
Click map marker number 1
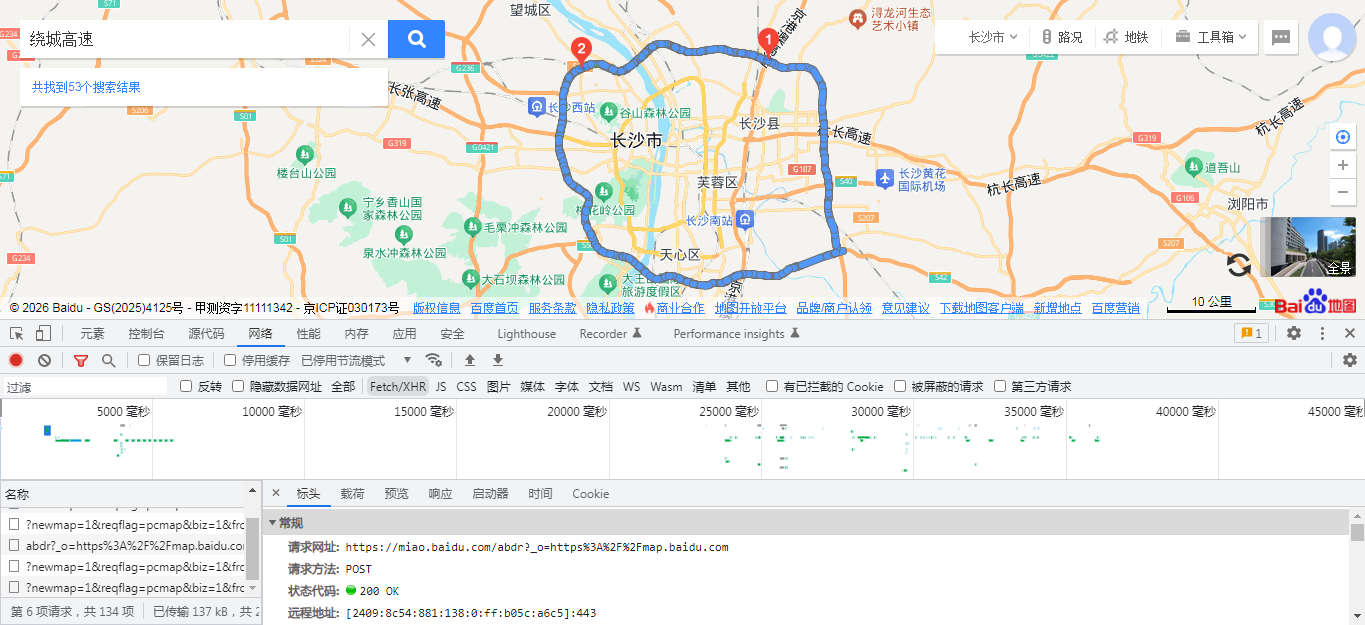(768, 40)
